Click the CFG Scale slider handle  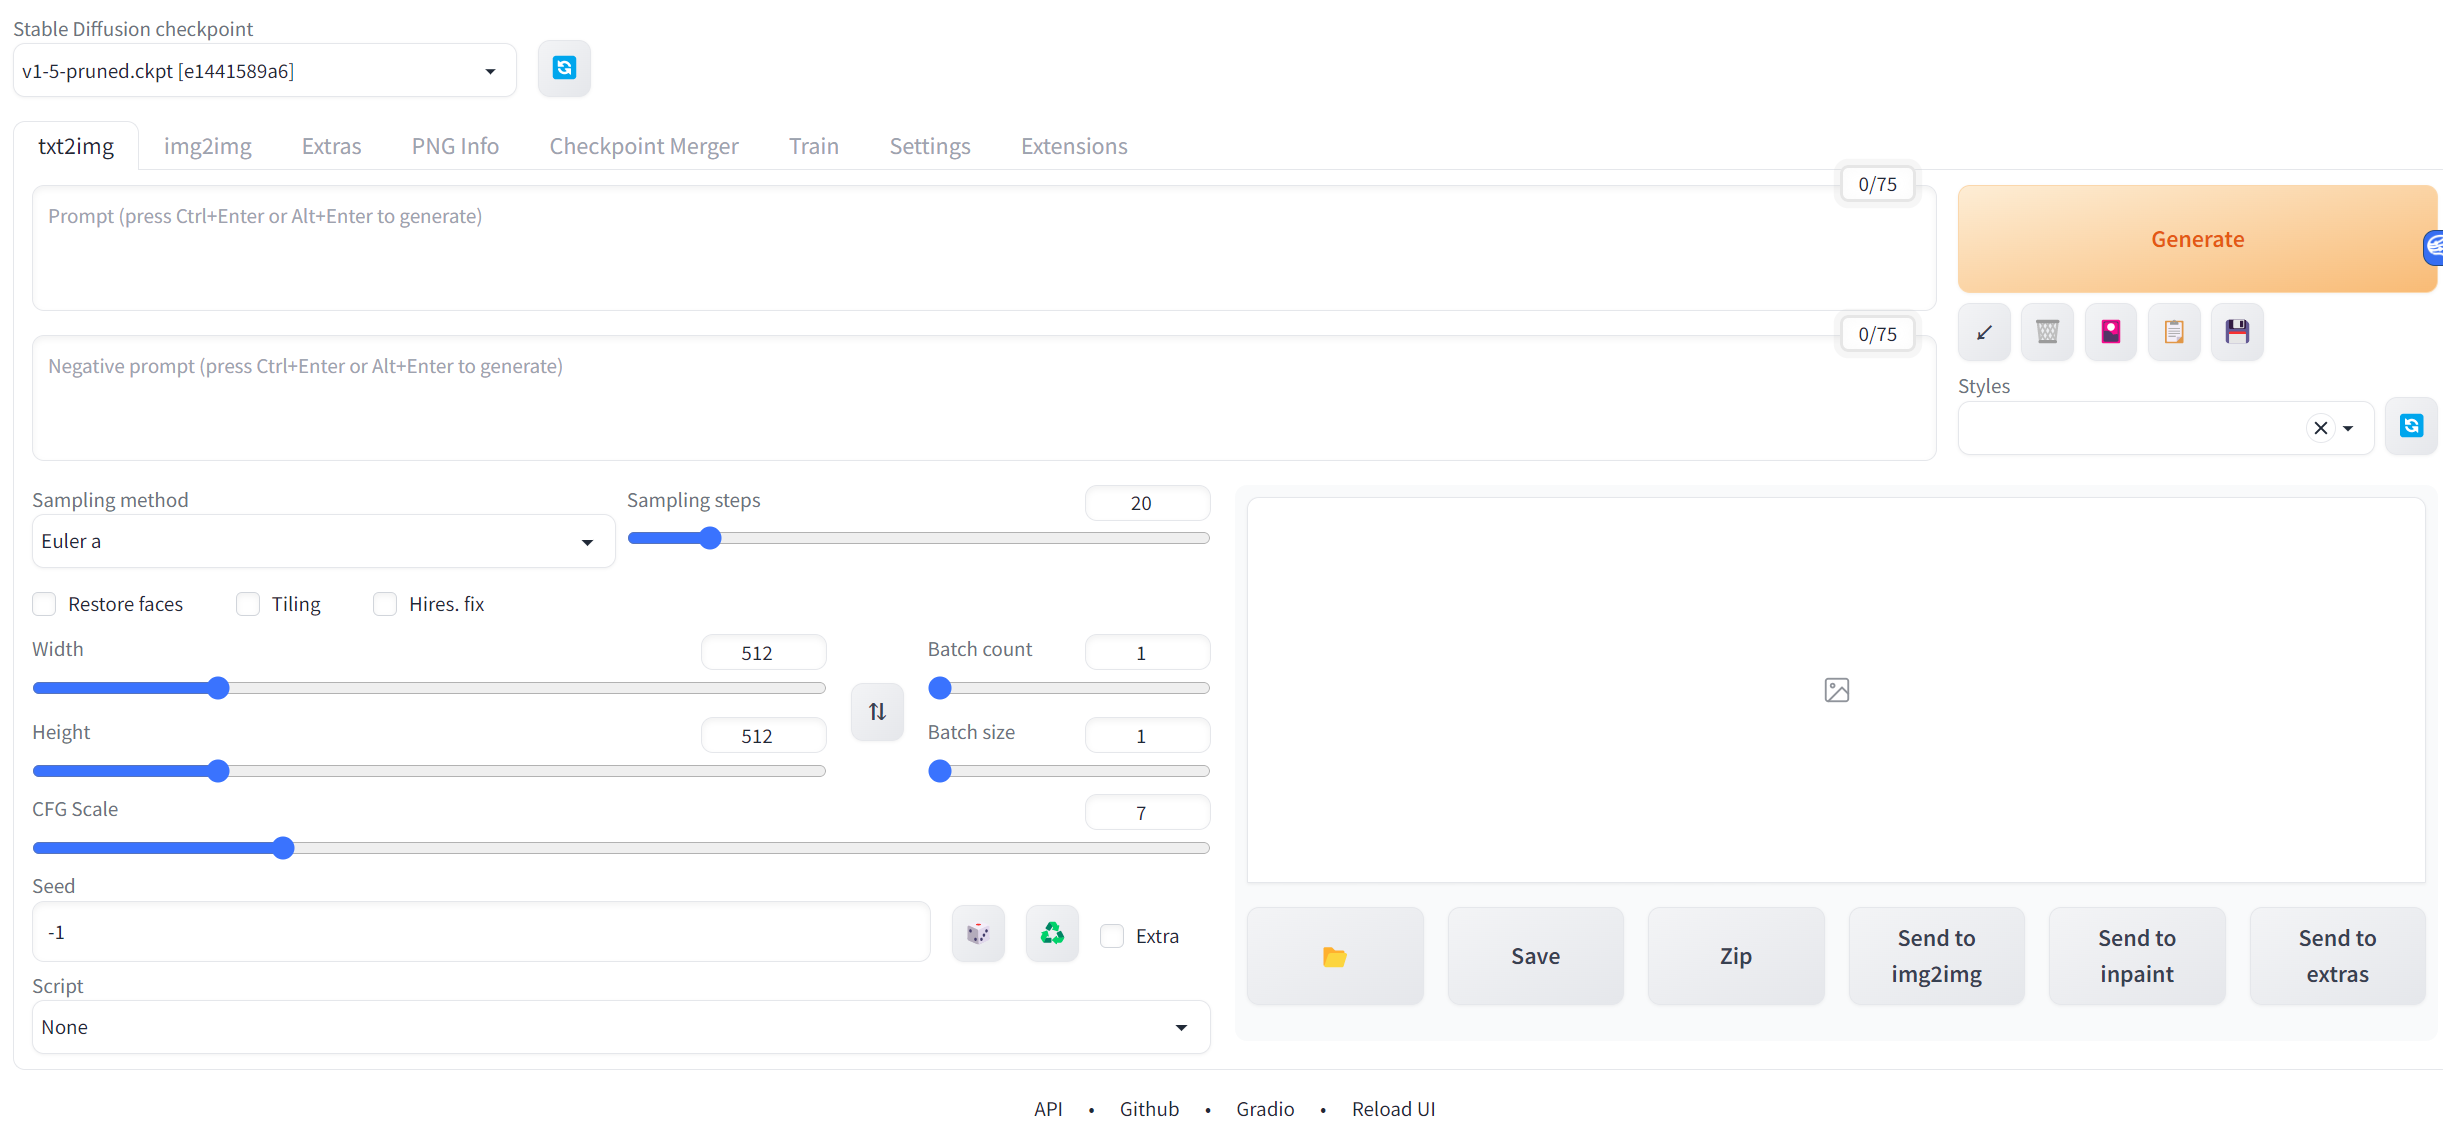tap(283, 848)
